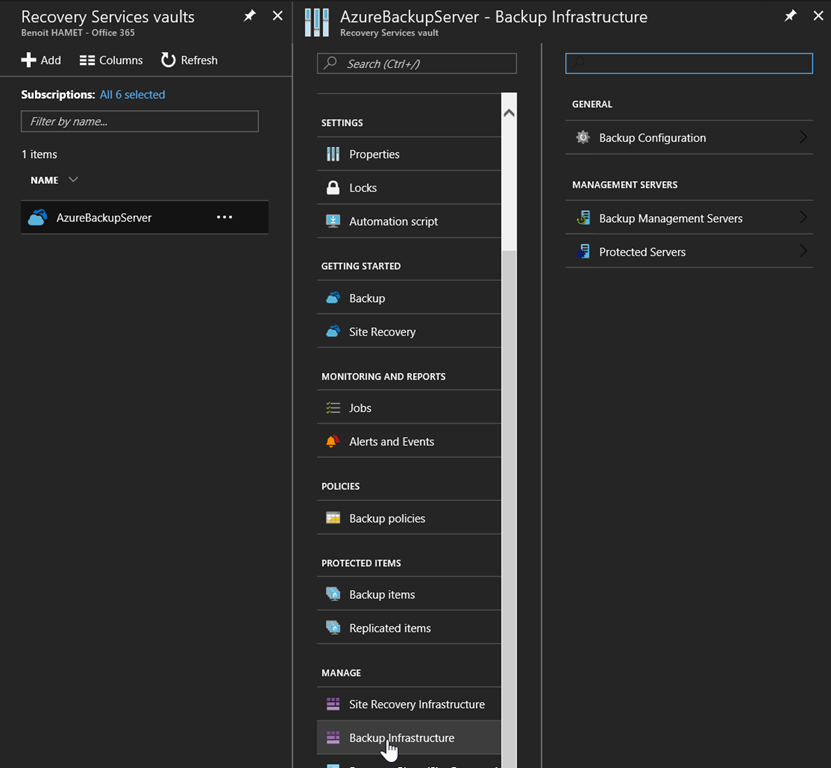Expand Protected Servers chevron arrow
The height and width of the screenshot is (768, 831).
point(803,252)
